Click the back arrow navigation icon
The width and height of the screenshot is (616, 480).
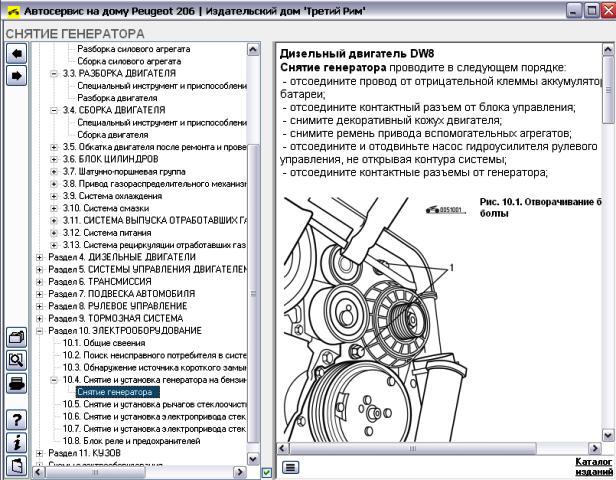click(16, 53)
